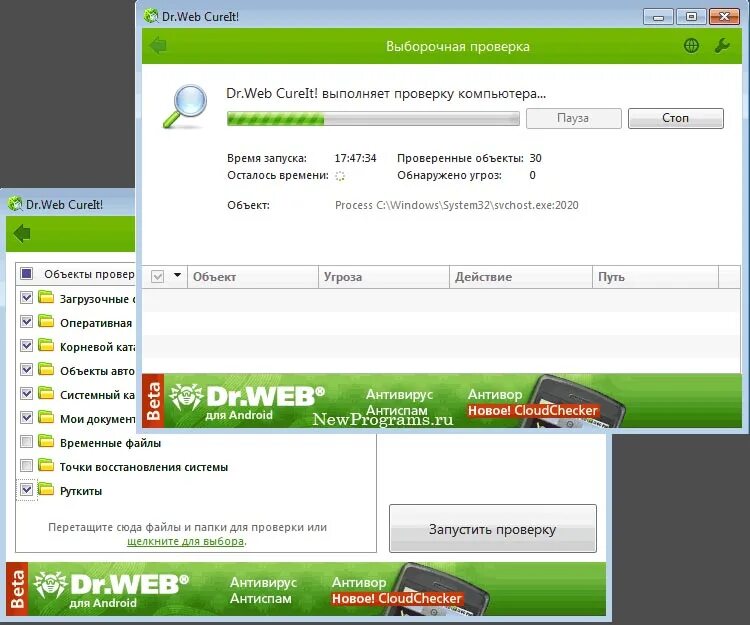Open the language globe icon
The height and width of the screenshot is (625, 750).
[691, 46]
